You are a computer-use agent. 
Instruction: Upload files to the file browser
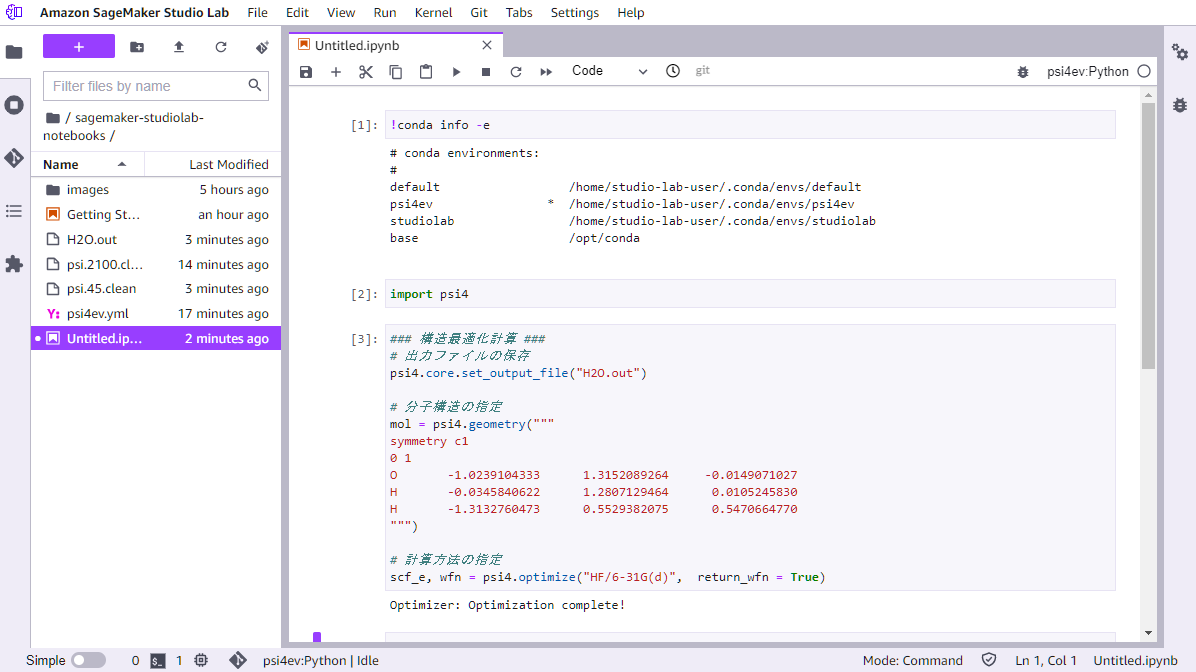point(178,47)
